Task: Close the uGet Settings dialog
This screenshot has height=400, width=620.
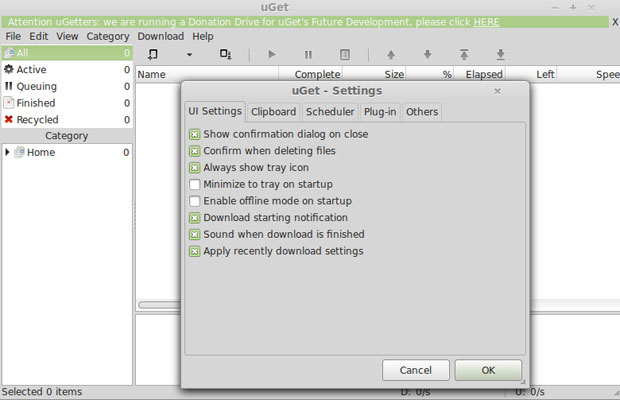Action: [497, 91]
